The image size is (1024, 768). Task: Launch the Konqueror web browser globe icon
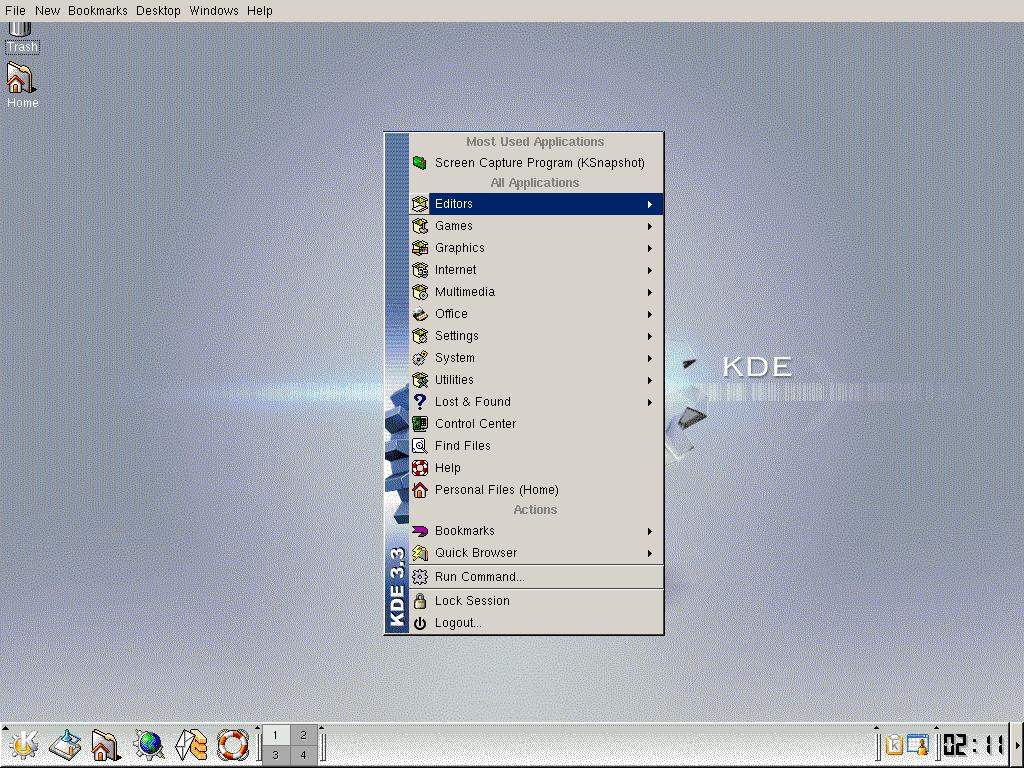149,745
